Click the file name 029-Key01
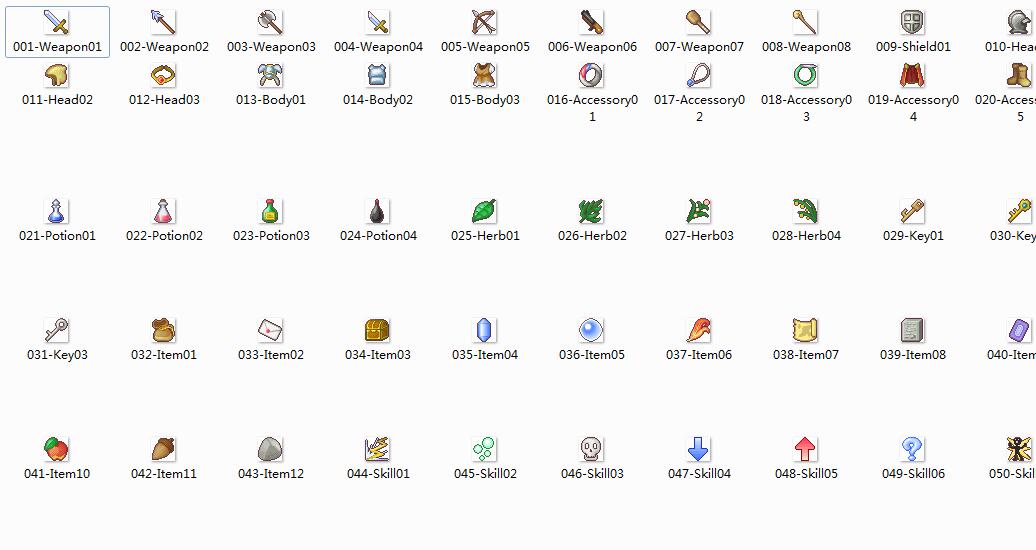The width and height of the screenshot is (1036, 550). pos(913,236)
